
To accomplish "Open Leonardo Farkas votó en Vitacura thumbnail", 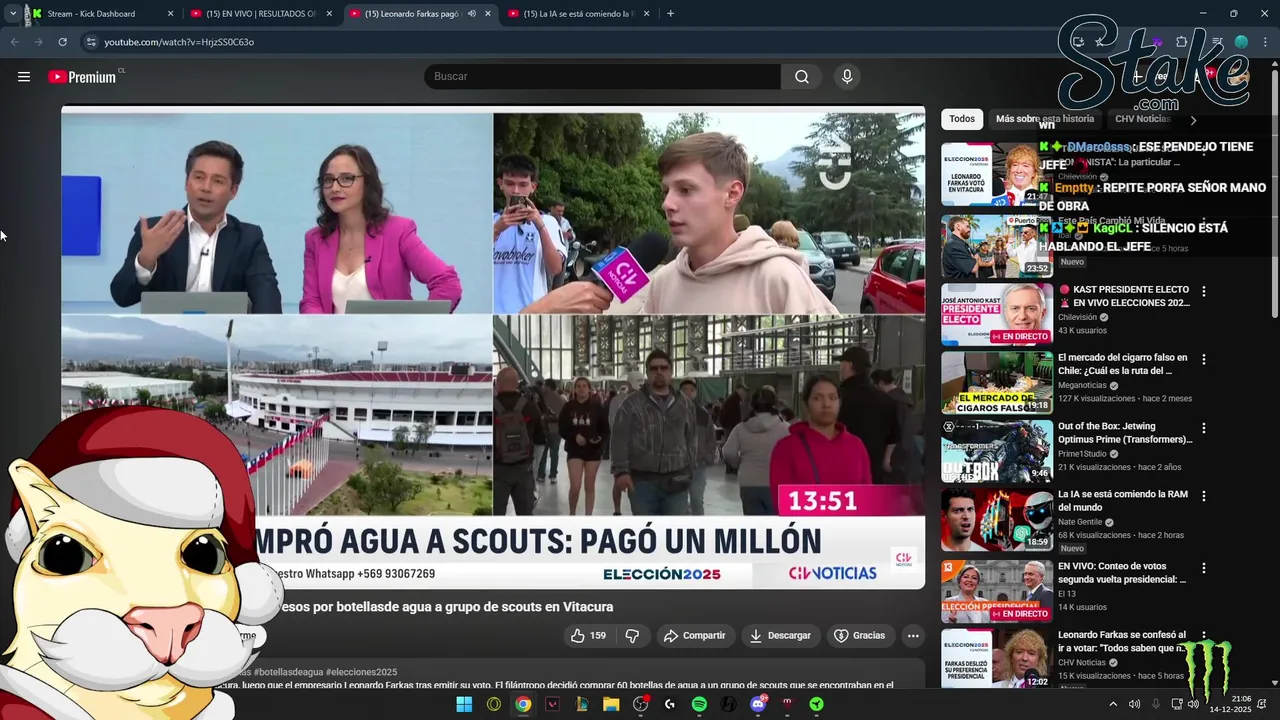I will pos(997,174).
